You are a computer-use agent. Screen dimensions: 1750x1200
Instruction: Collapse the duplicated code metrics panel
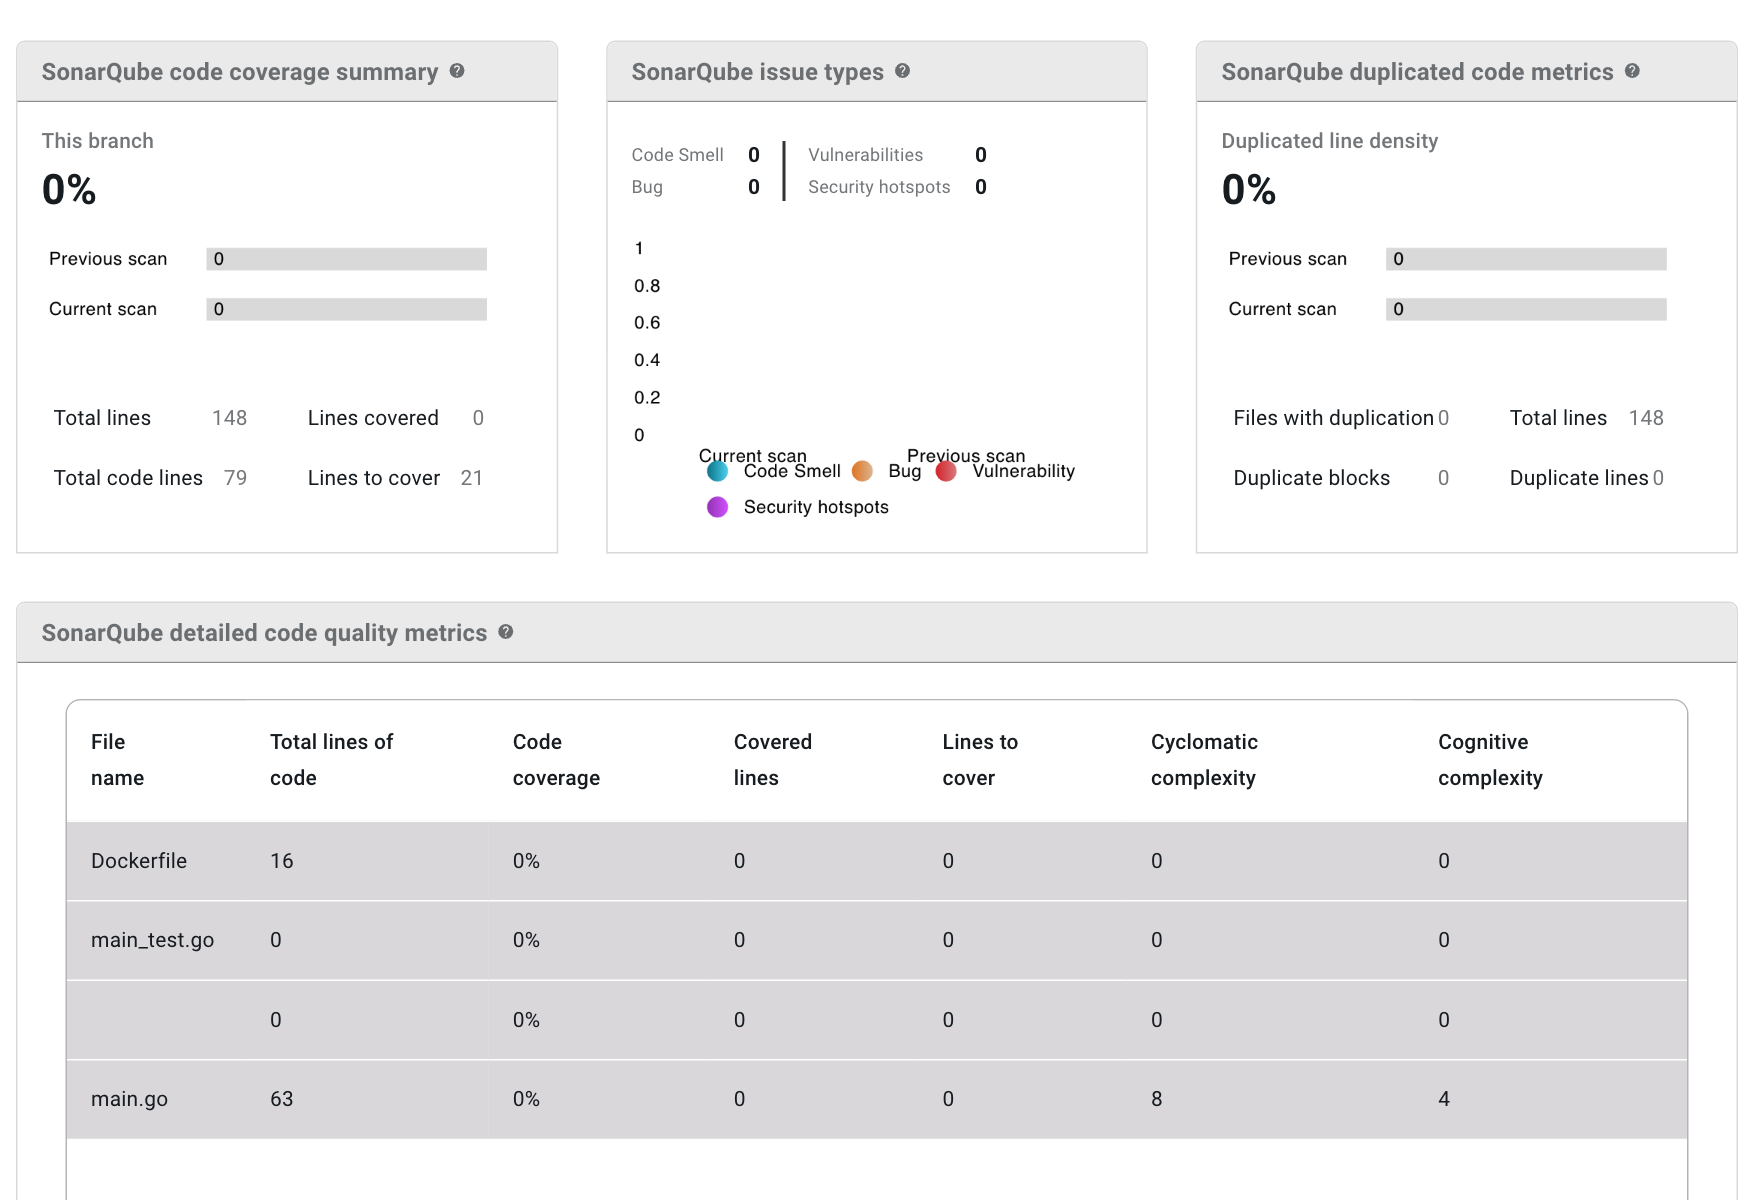point(1416,71)
